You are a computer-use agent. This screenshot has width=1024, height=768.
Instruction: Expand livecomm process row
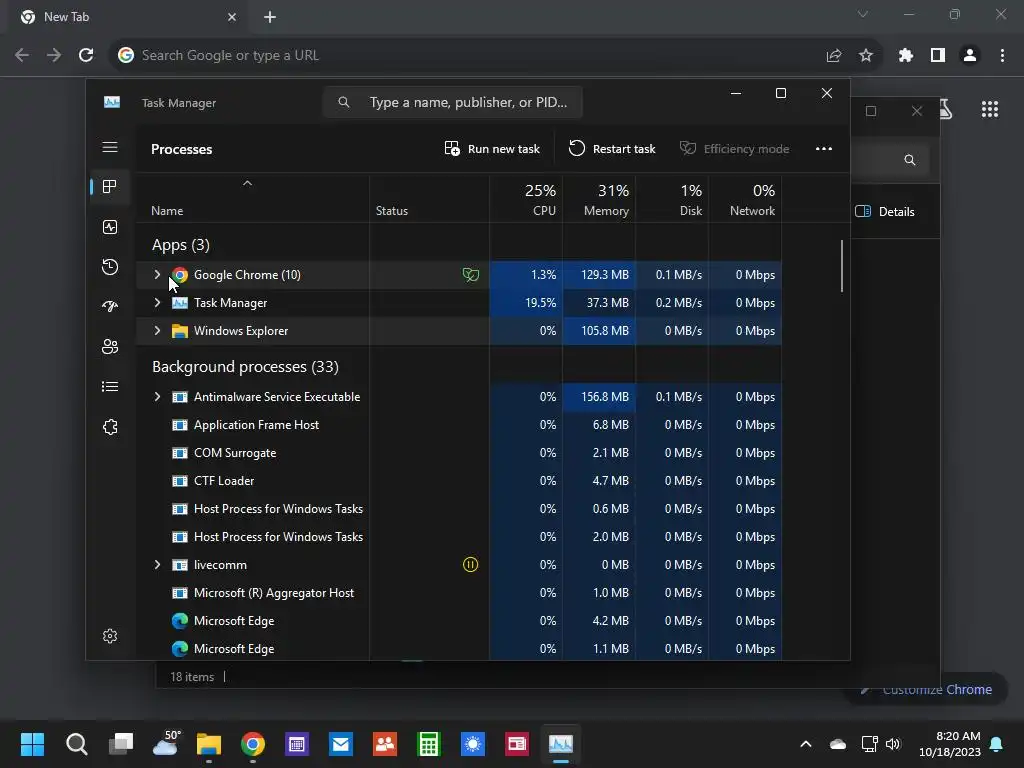click(x=157, y=565)
